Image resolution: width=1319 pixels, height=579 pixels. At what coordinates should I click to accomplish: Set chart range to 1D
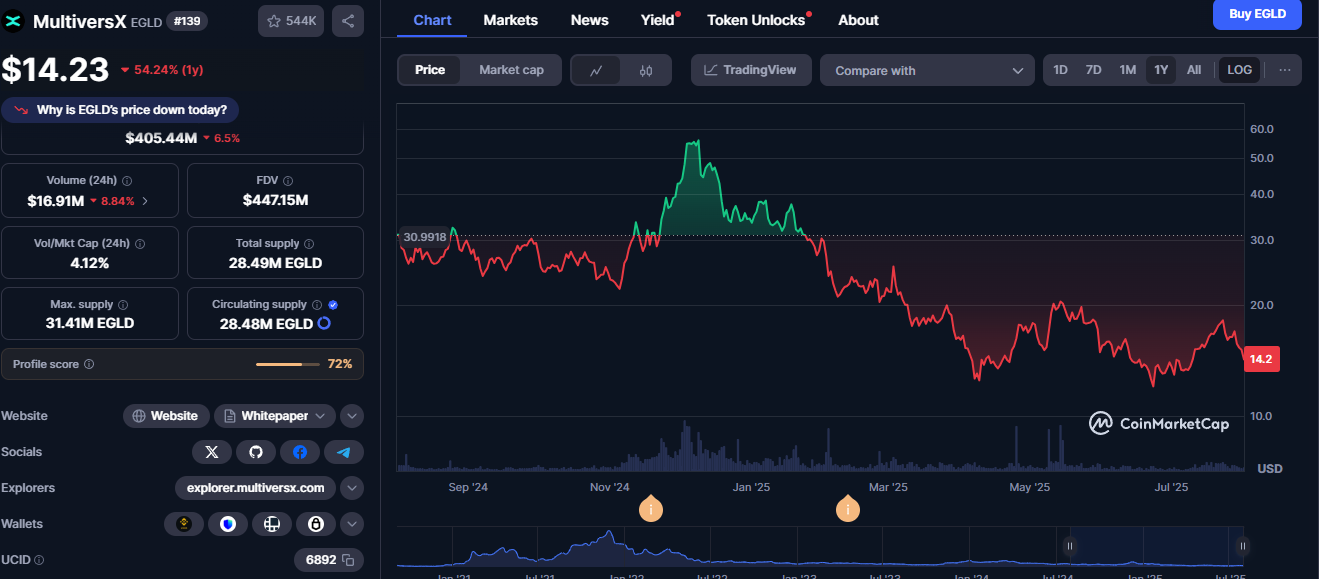click(x=1060, y=70)
